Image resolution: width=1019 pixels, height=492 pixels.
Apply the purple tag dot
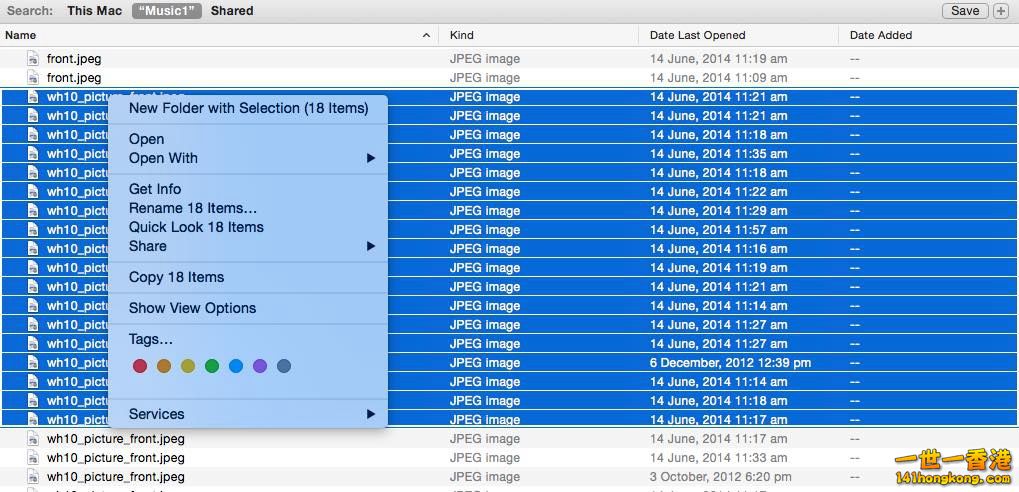(260, 367)
